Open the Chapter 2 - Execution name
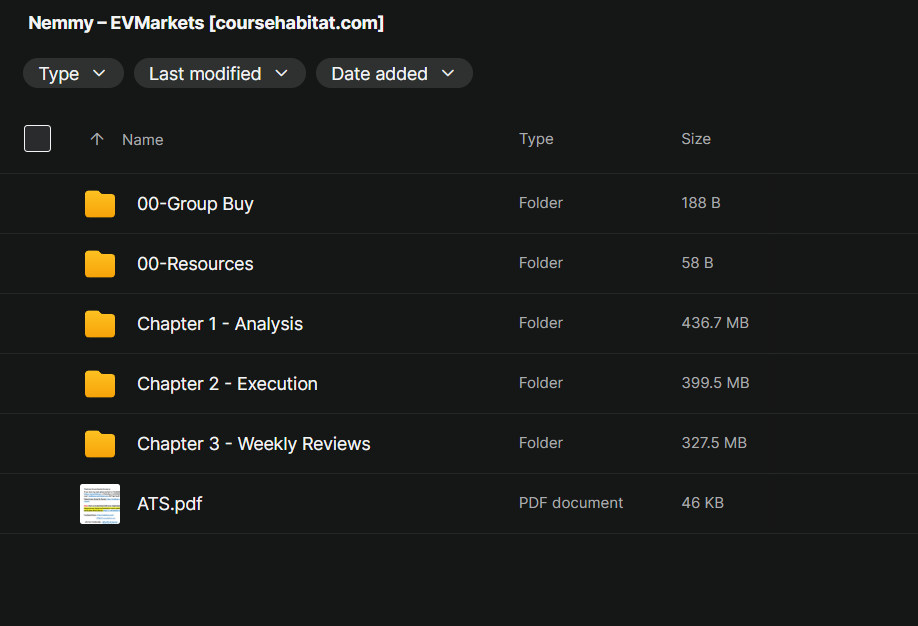Image resolution: width=918 pixels, height=626 pixels. click(227, 384)
